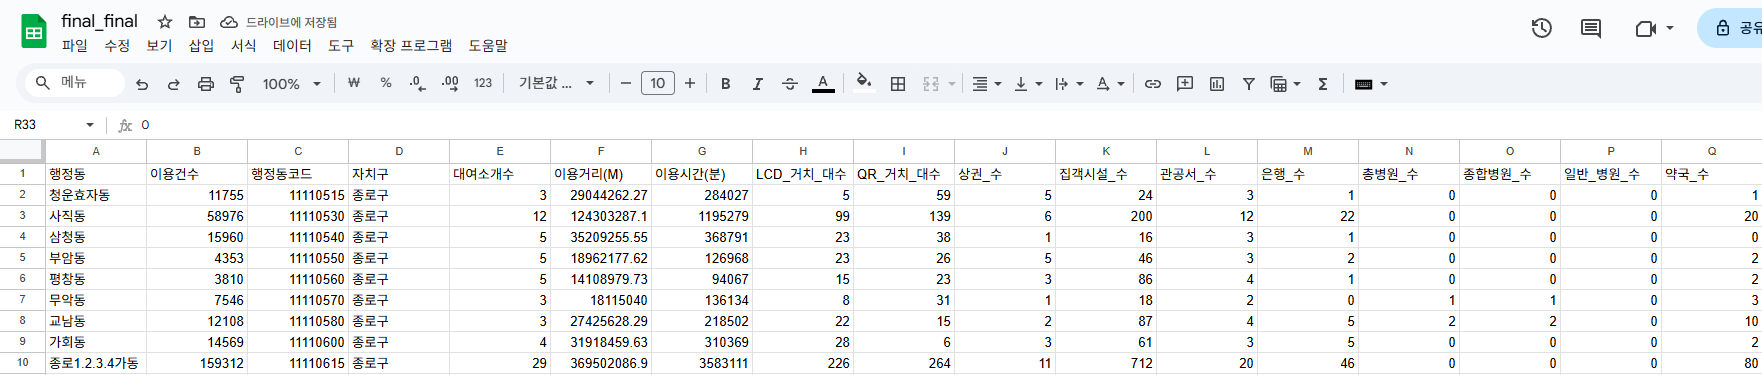Apply won currency format
This screenshot has width=1762, height=375.
pos(353,84)
